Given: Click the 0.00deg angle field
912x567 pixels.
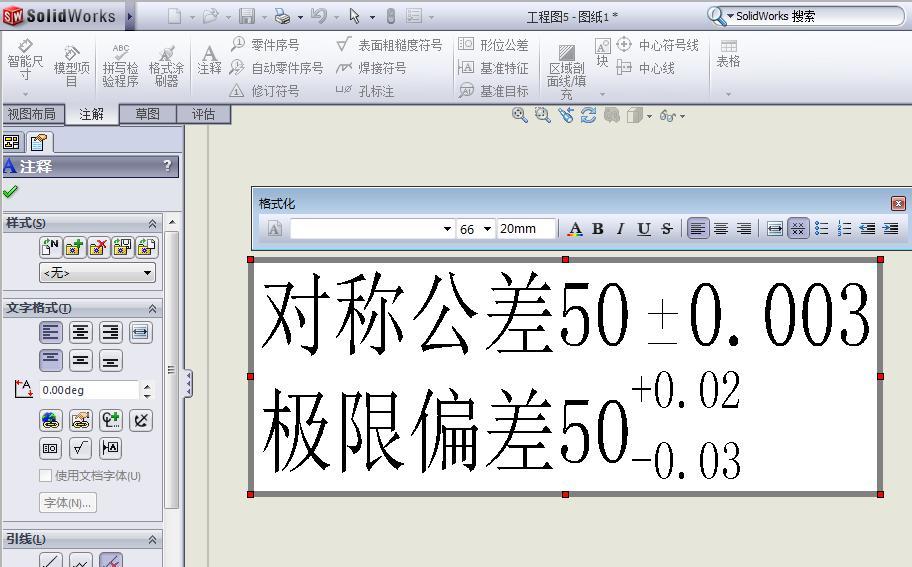Looking at the screenshot, I should click(x=90, y=390).
